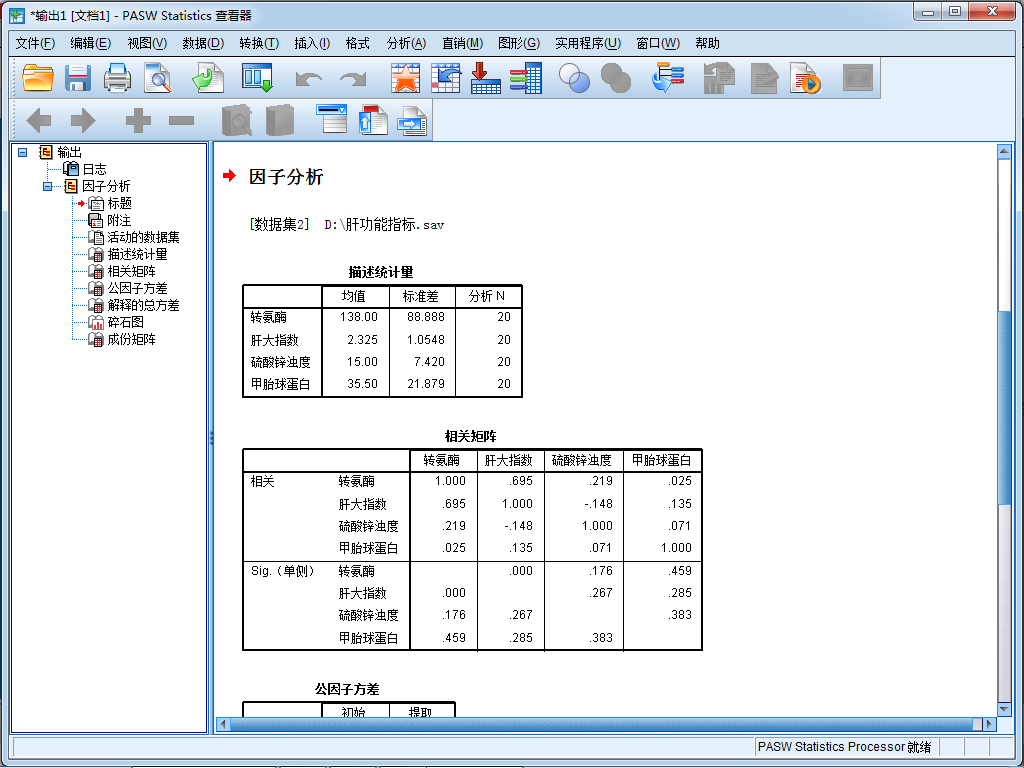Select 相关矩阵 in the outline tree
The width and height of the screenshot is (1024, 768).
click(x=131, y=271)
